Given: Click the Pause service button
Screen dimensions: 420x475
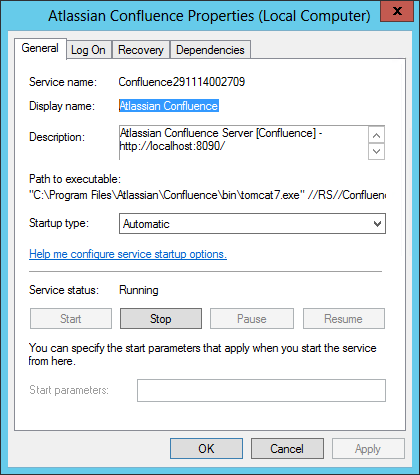Looking at the screenshot, I should 252,319.
